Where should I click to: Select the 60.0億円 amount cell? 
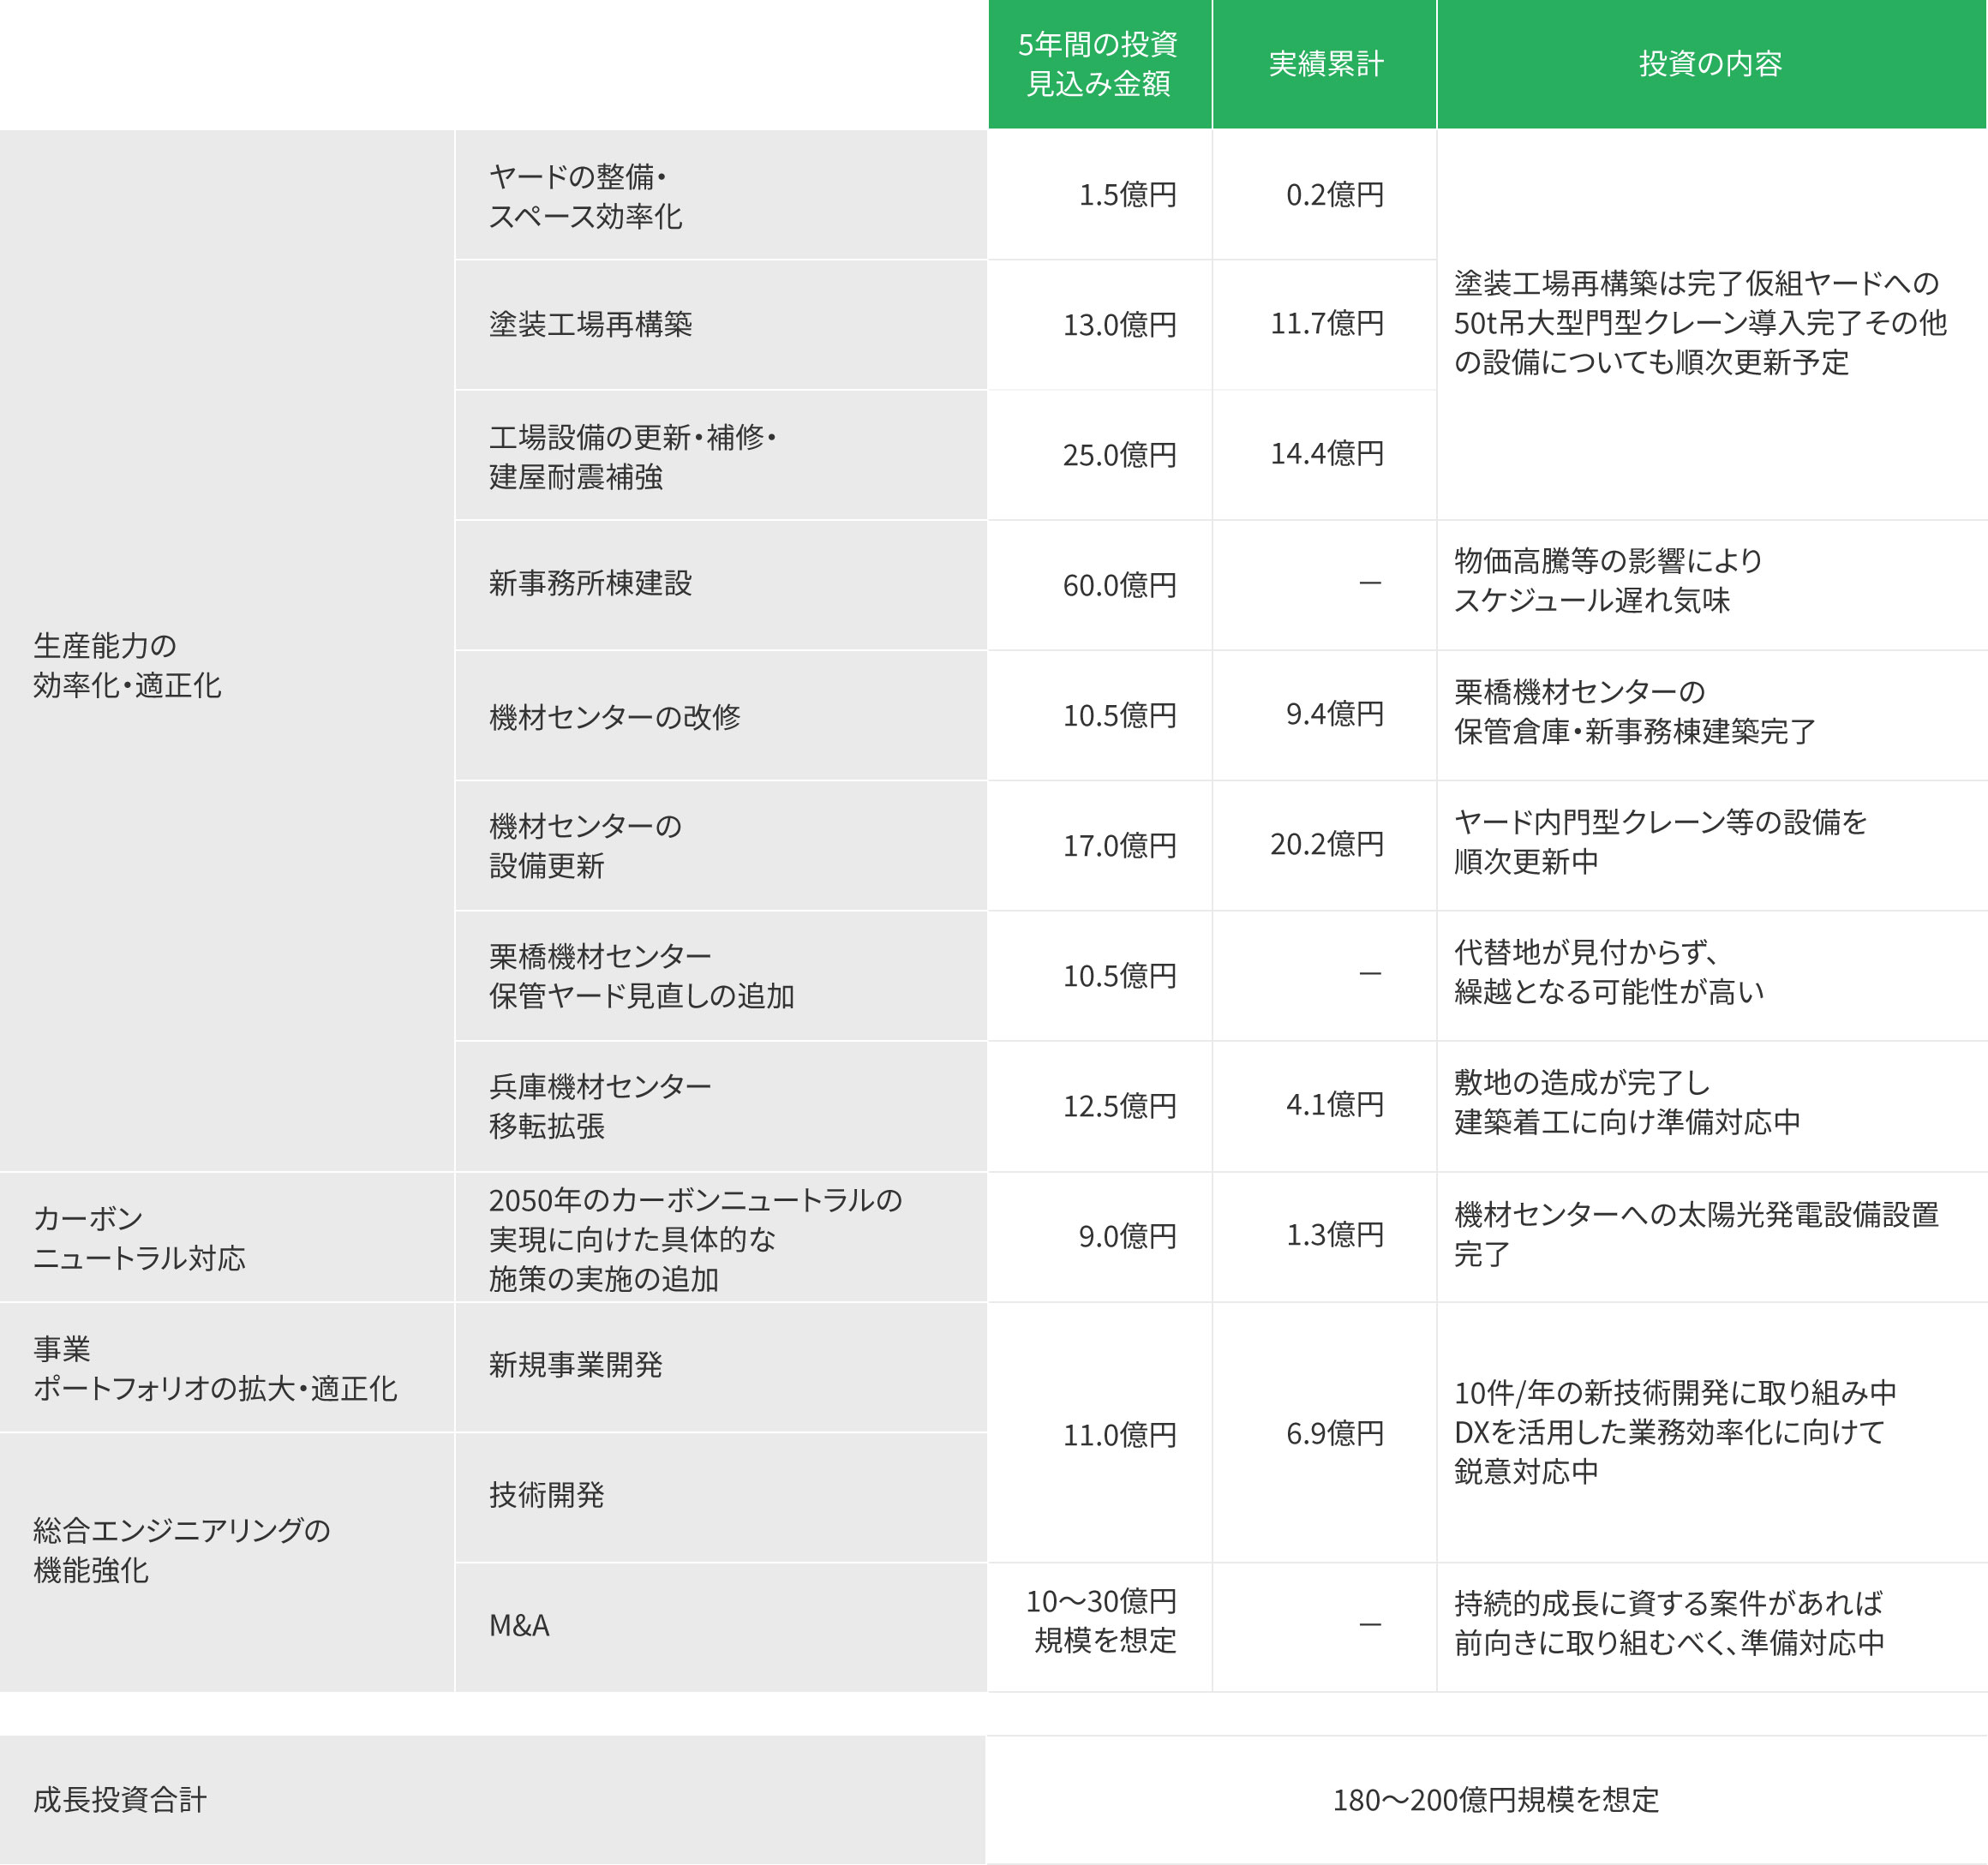pos(1118,585)
